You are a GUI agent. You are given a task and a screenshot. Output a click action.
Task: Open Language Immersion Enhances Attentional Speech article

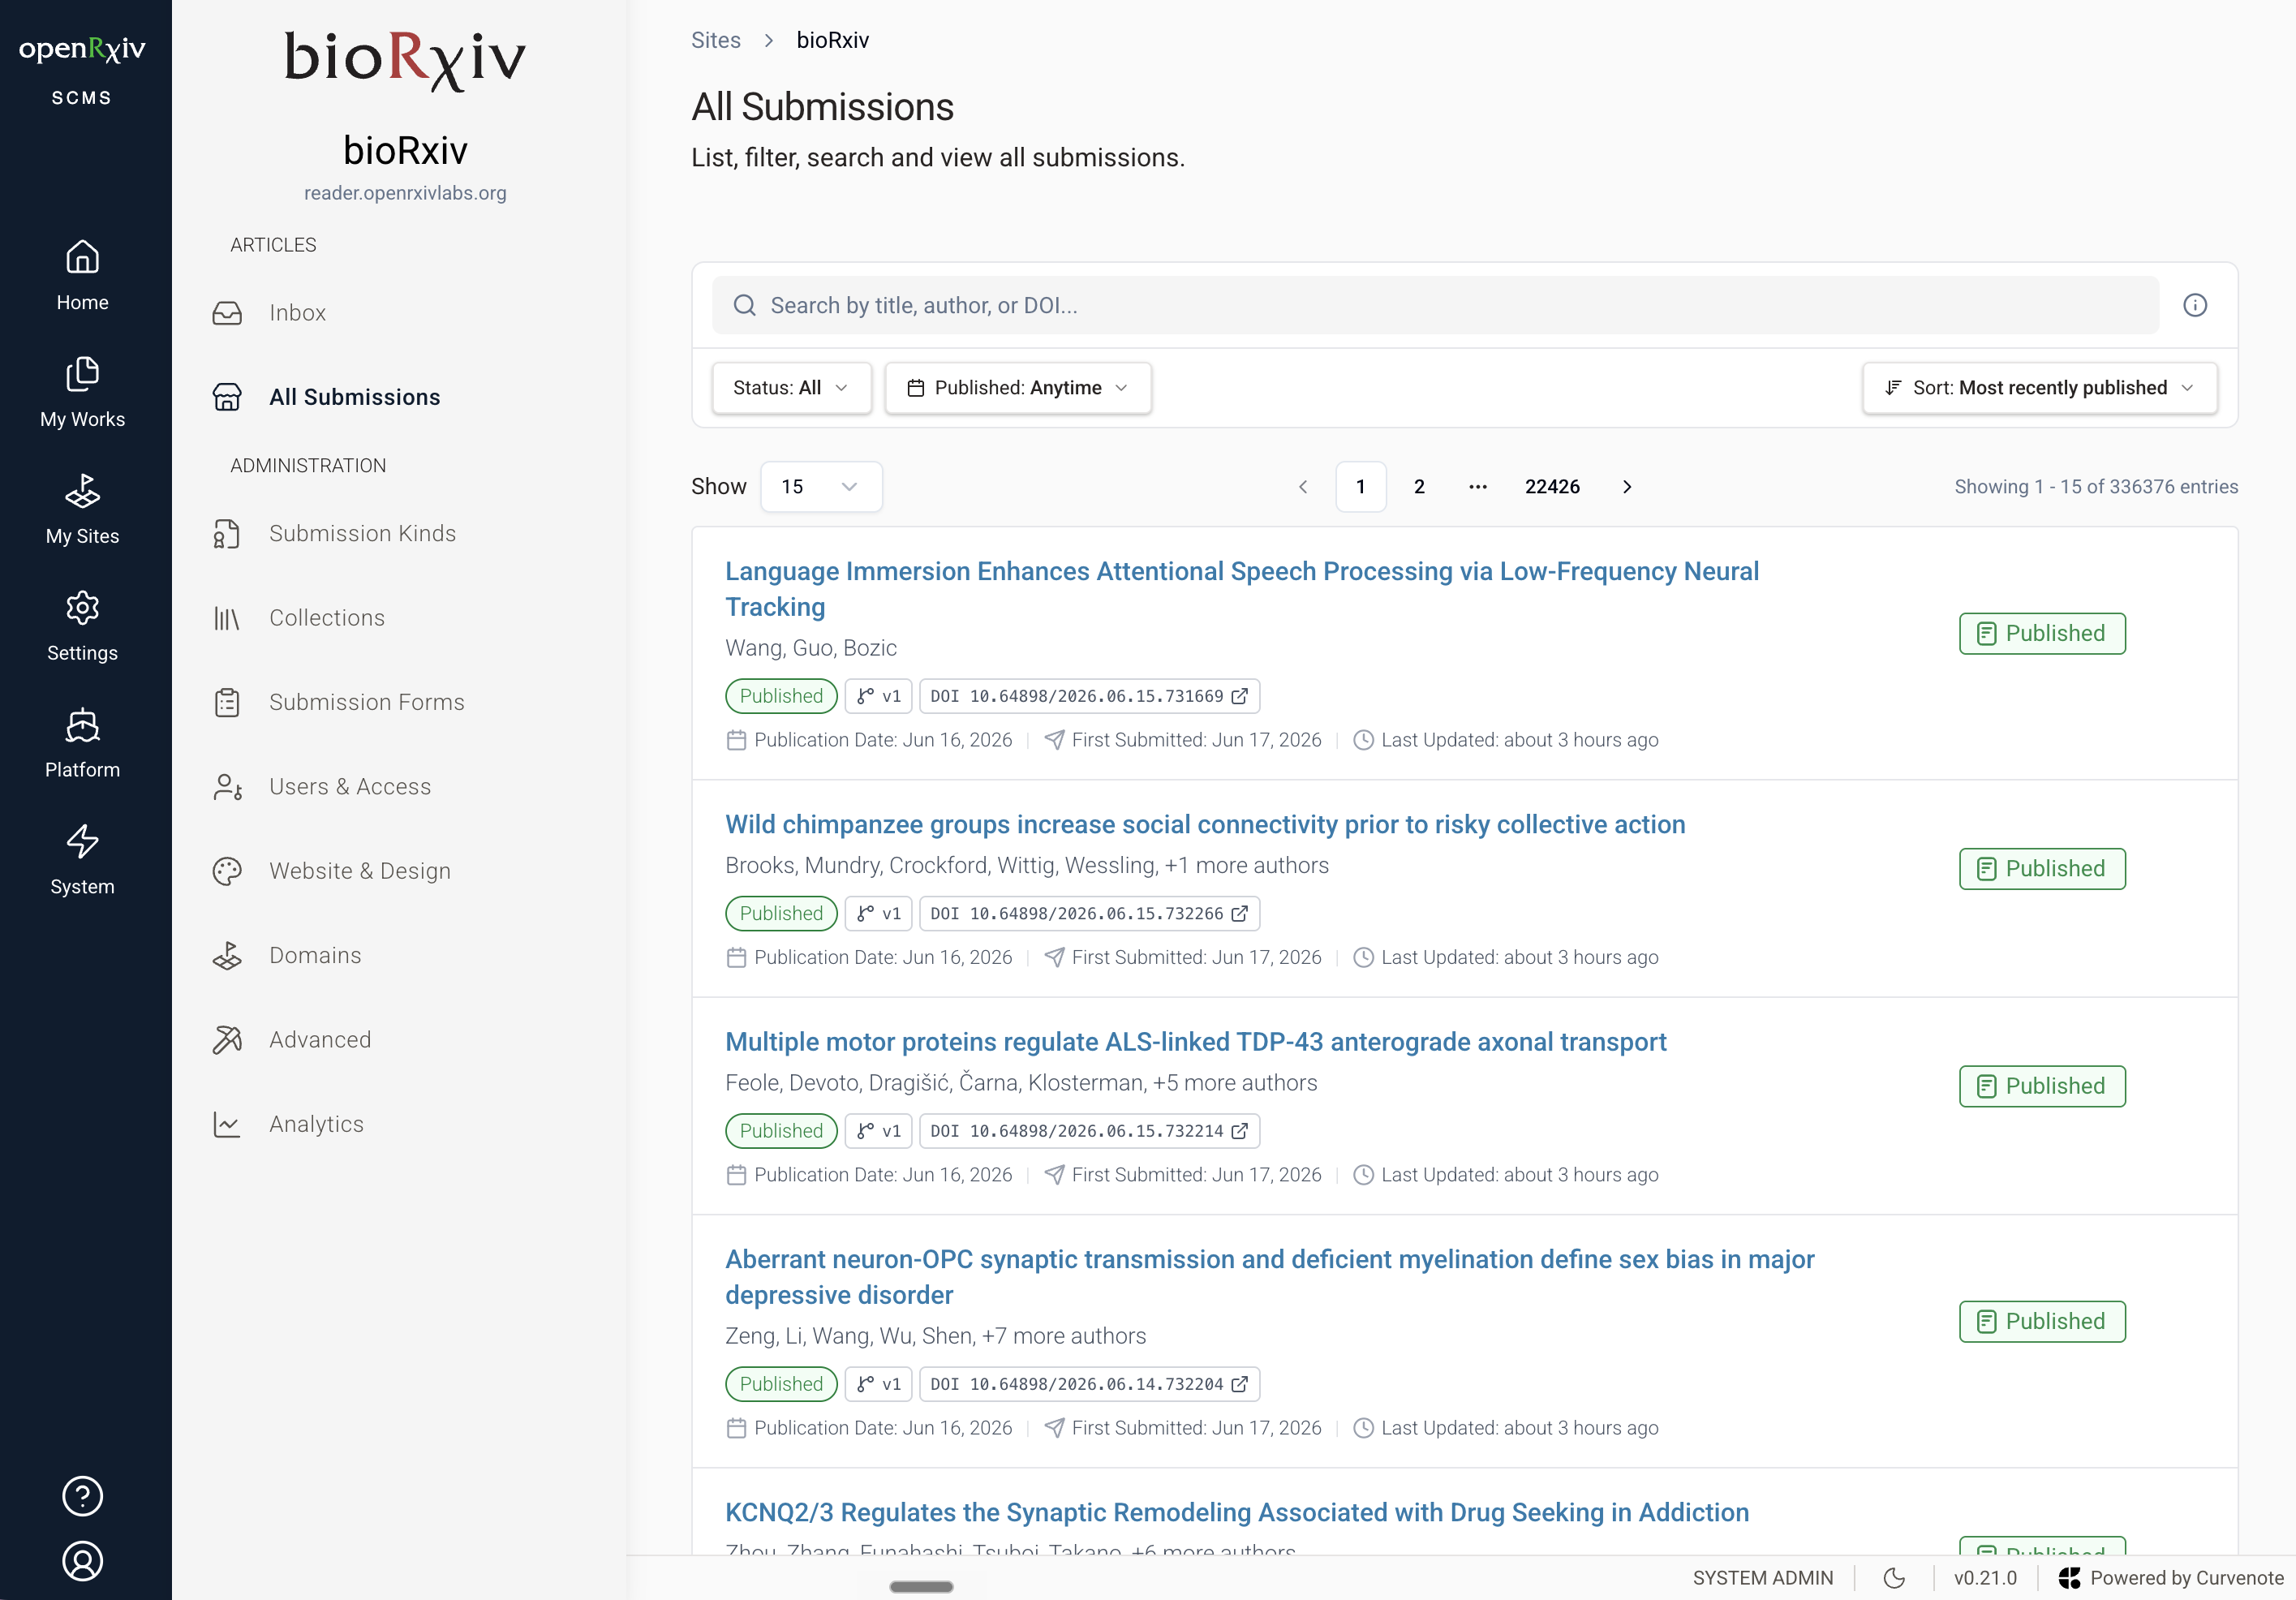pyautogui.click(x=1242, y=589)
